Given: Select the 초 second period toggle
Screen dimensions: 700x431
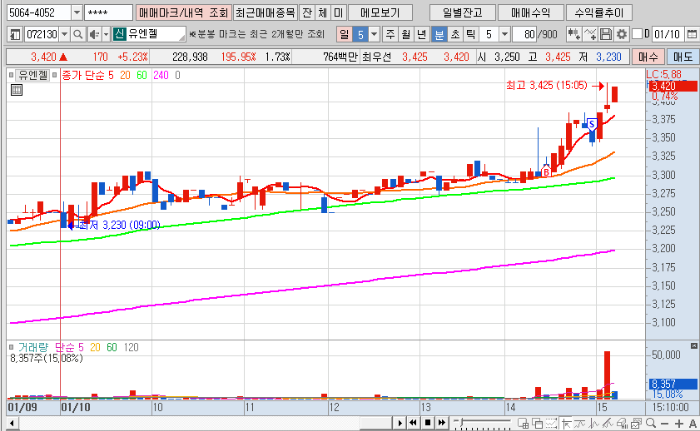Looking at the screenshot, I should tap(455, 34).
